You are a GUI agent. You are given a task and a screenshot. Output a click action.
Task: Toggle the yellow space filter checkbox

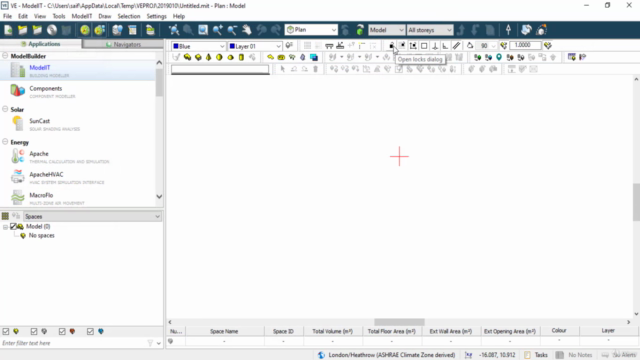click(x=6, y=331)
